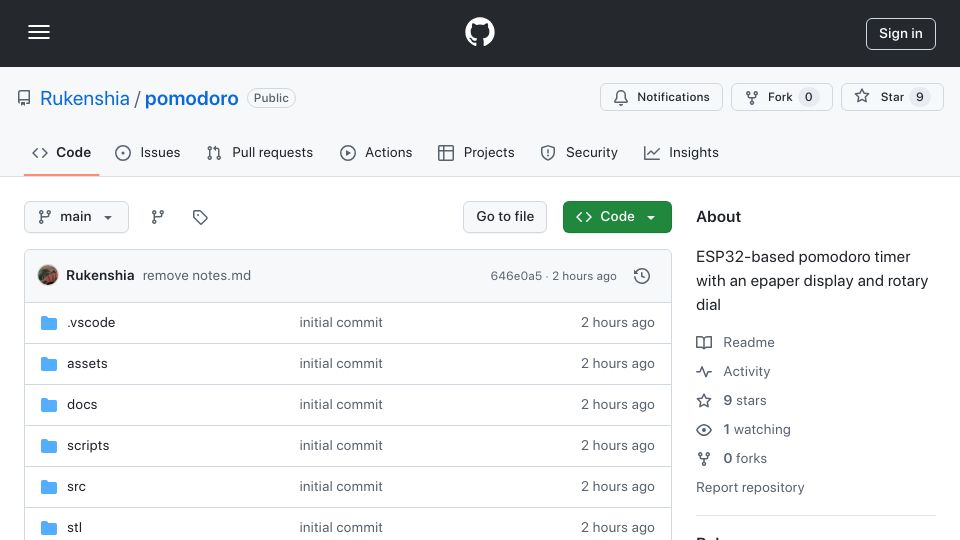The height and width of the screenshot is (540, 960).
Task: Click the Sign in button
Action: pos(900,34)
